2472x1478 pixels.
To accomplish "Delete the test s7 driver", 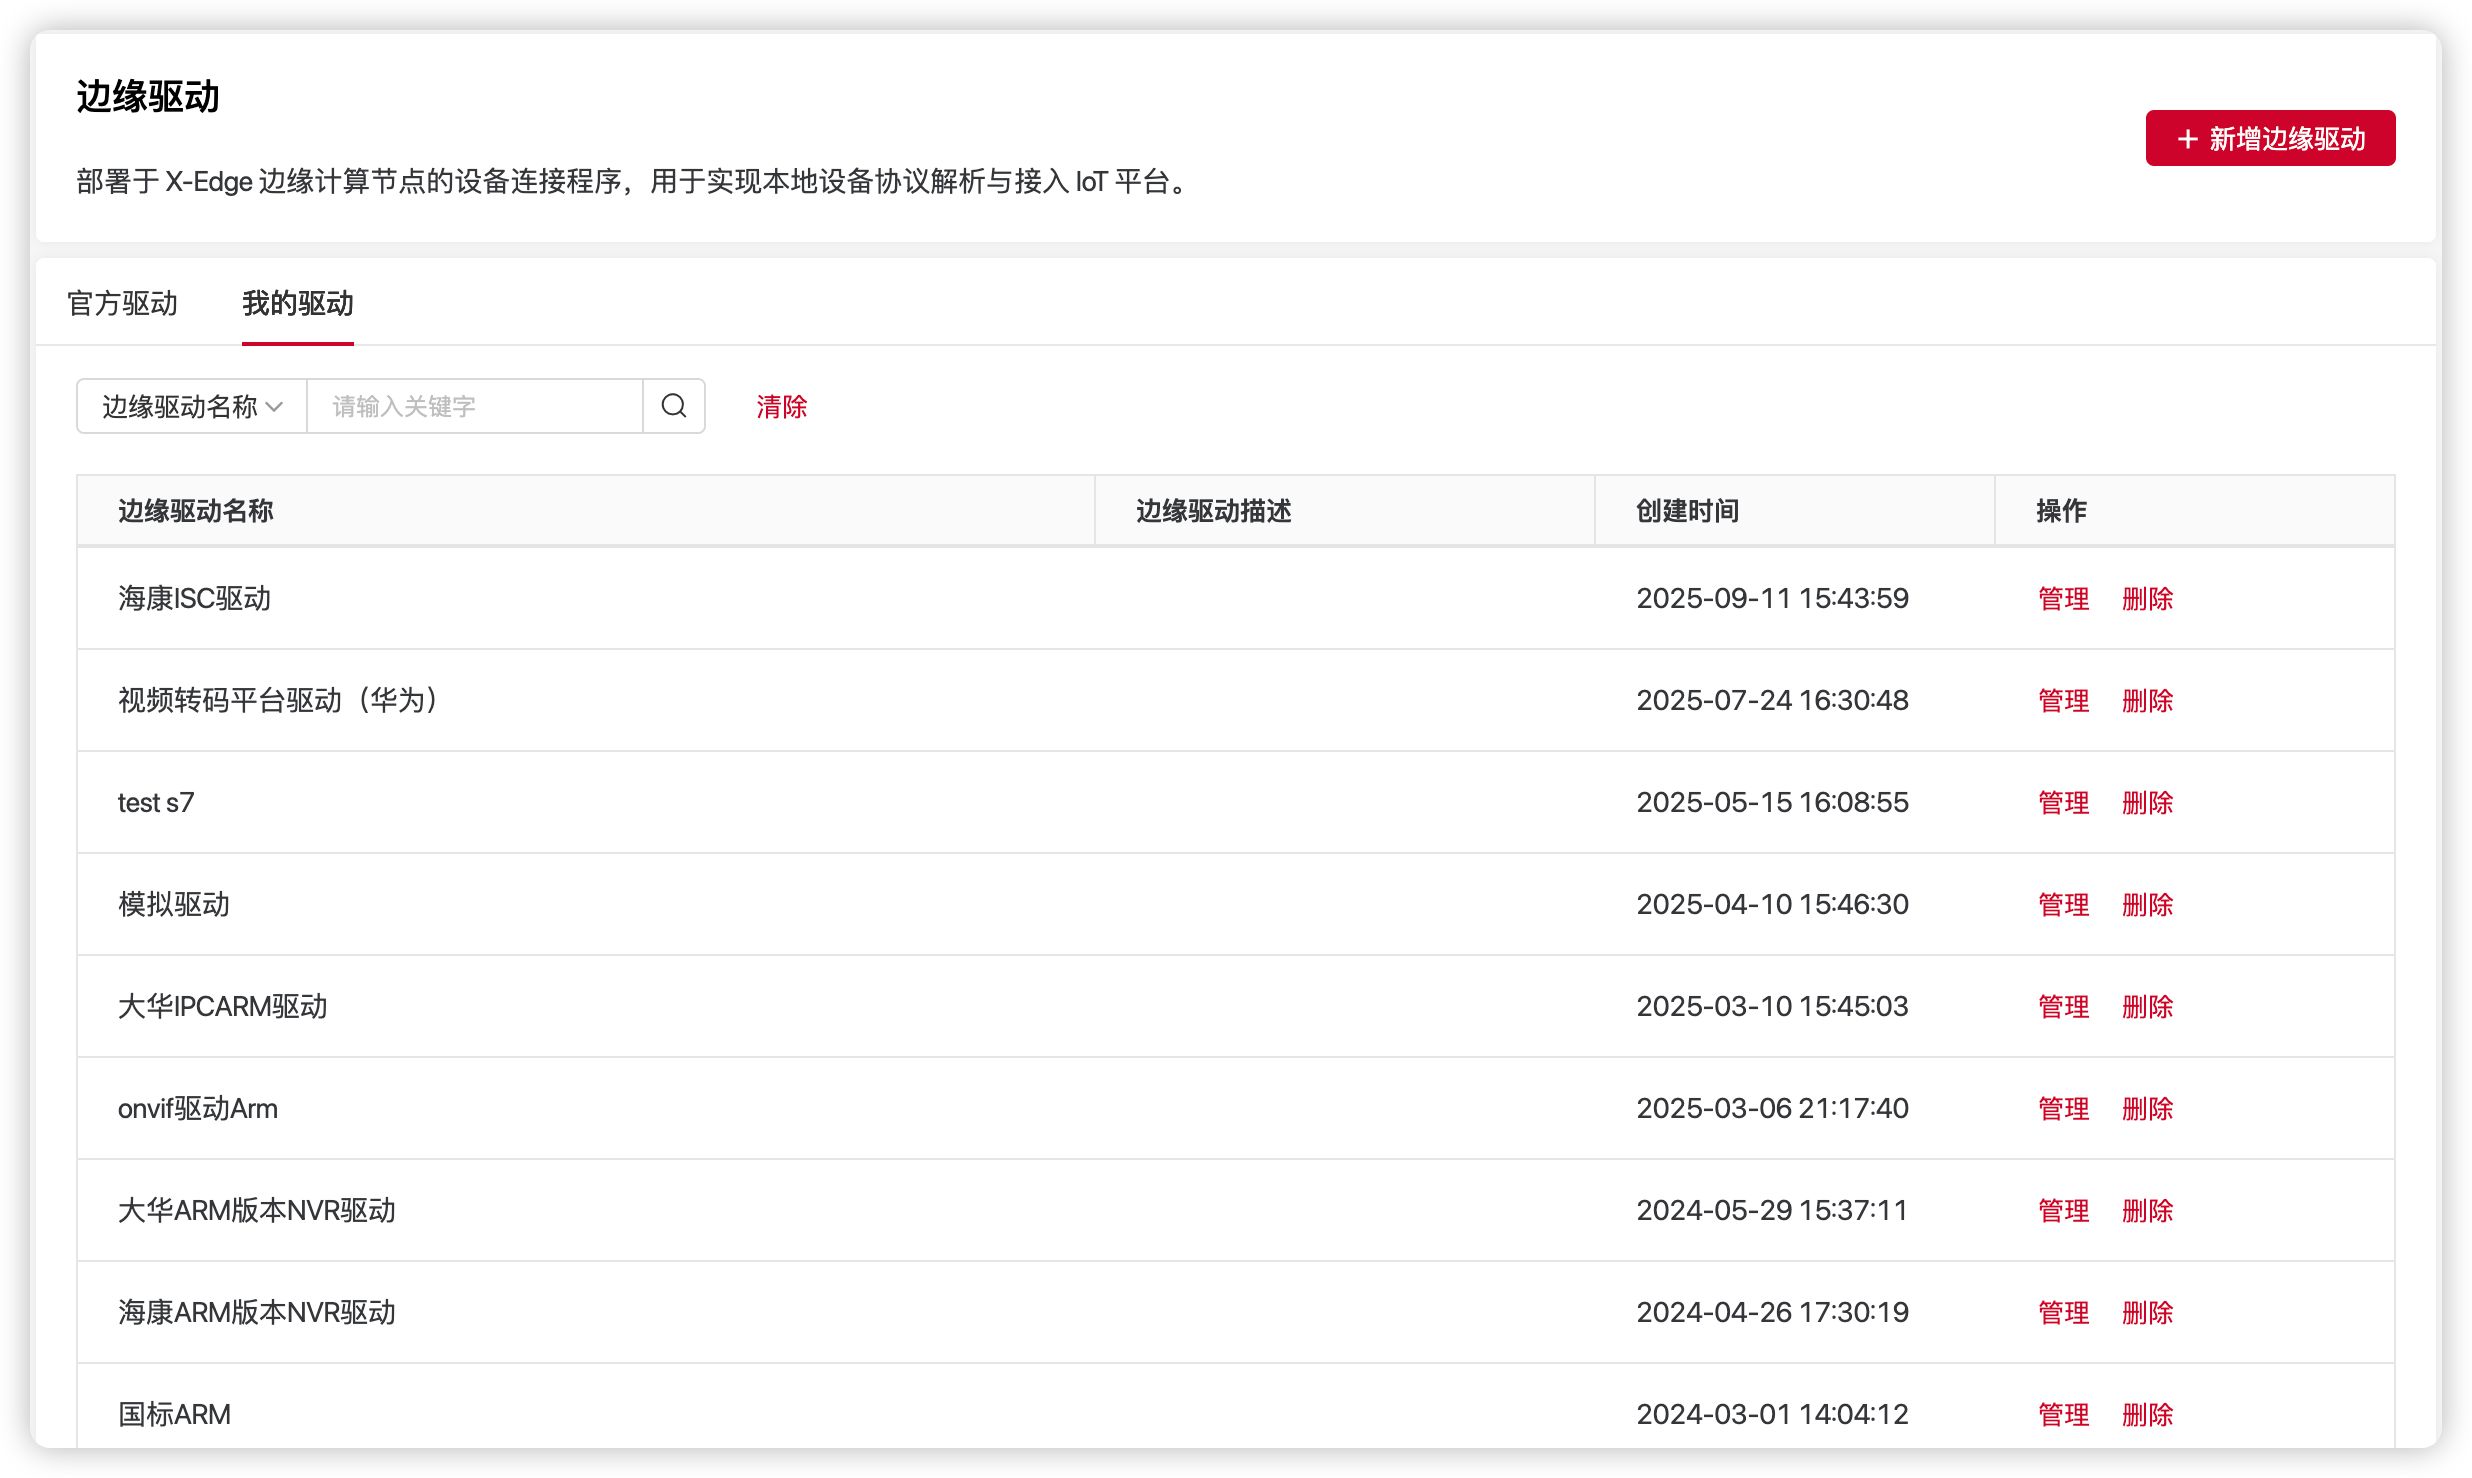I will pyautogui.click(x=2147, y=802).
